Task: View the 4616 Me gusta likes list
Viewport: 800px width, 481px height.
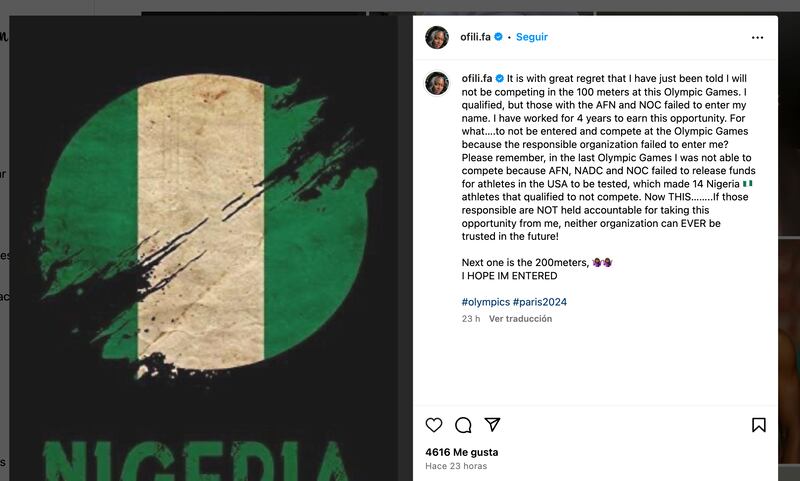Action: [x=462, y=452]
